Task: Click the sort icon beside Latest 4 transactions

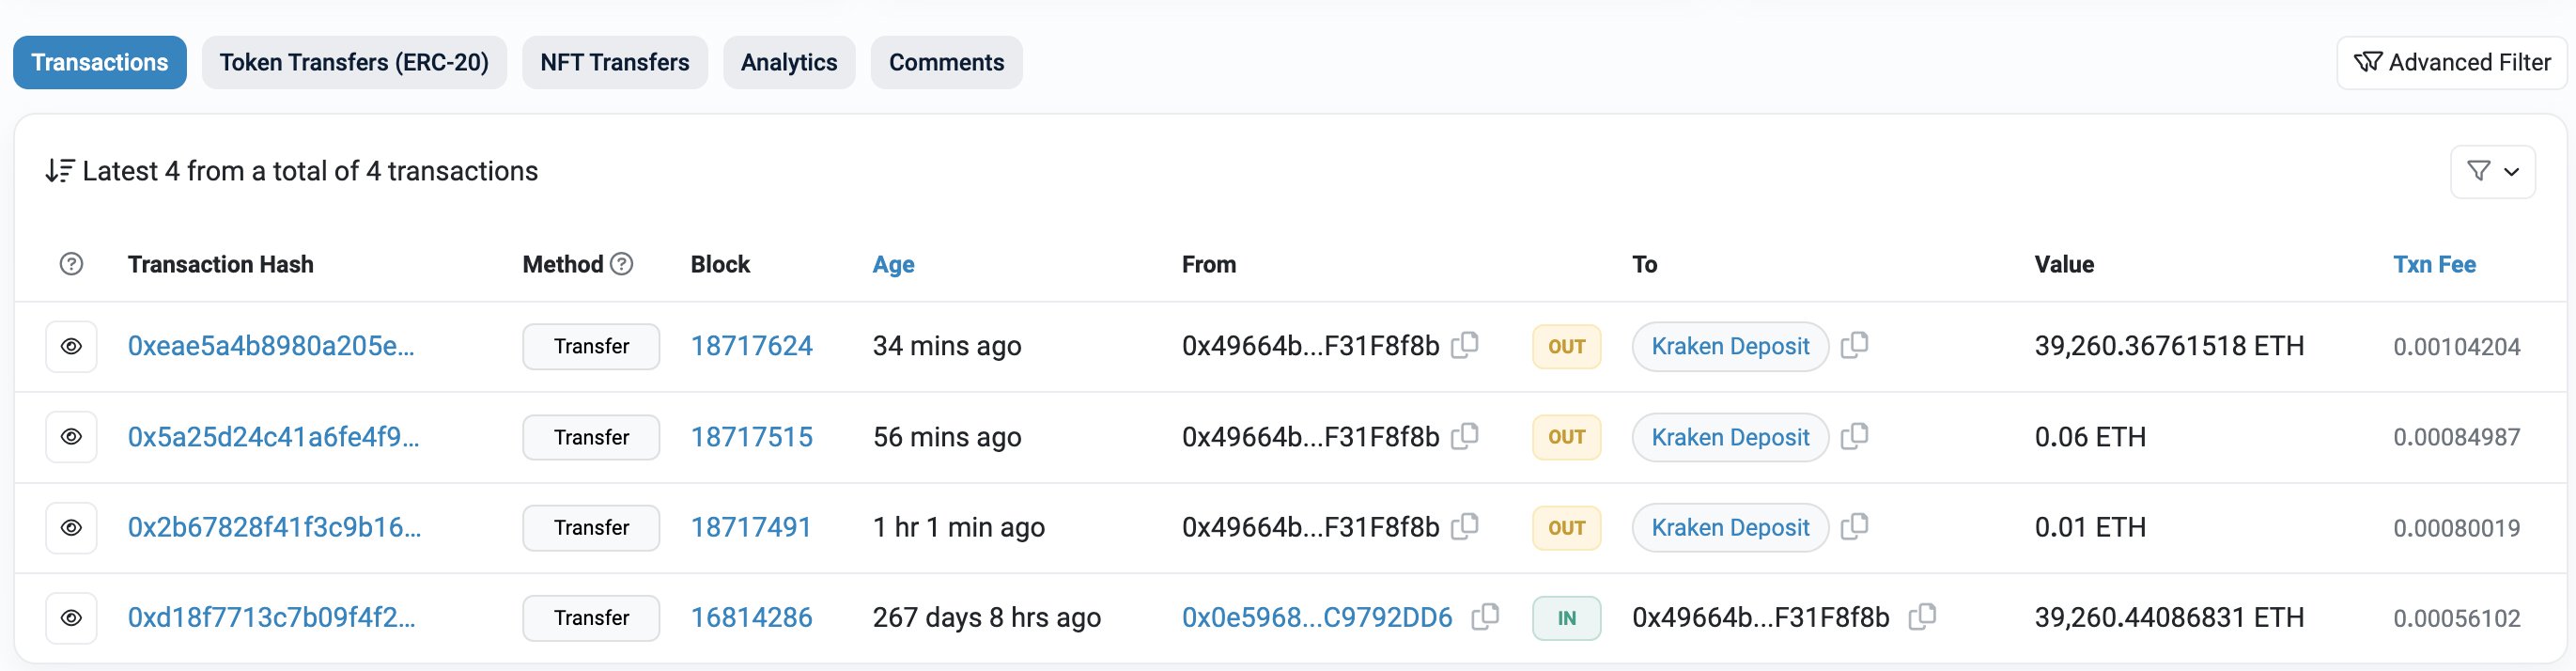Action: point(59,171)
